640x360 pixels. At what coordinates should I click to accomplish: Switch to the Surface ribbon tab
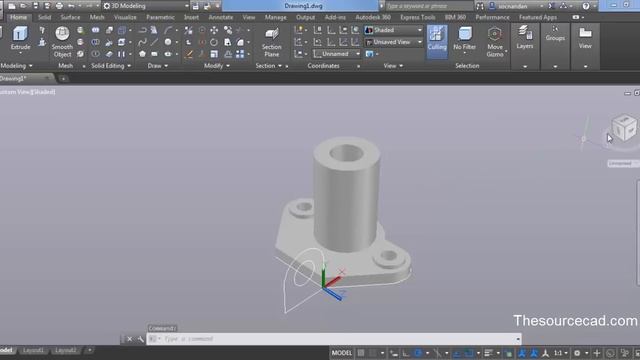tap(70, 17)
